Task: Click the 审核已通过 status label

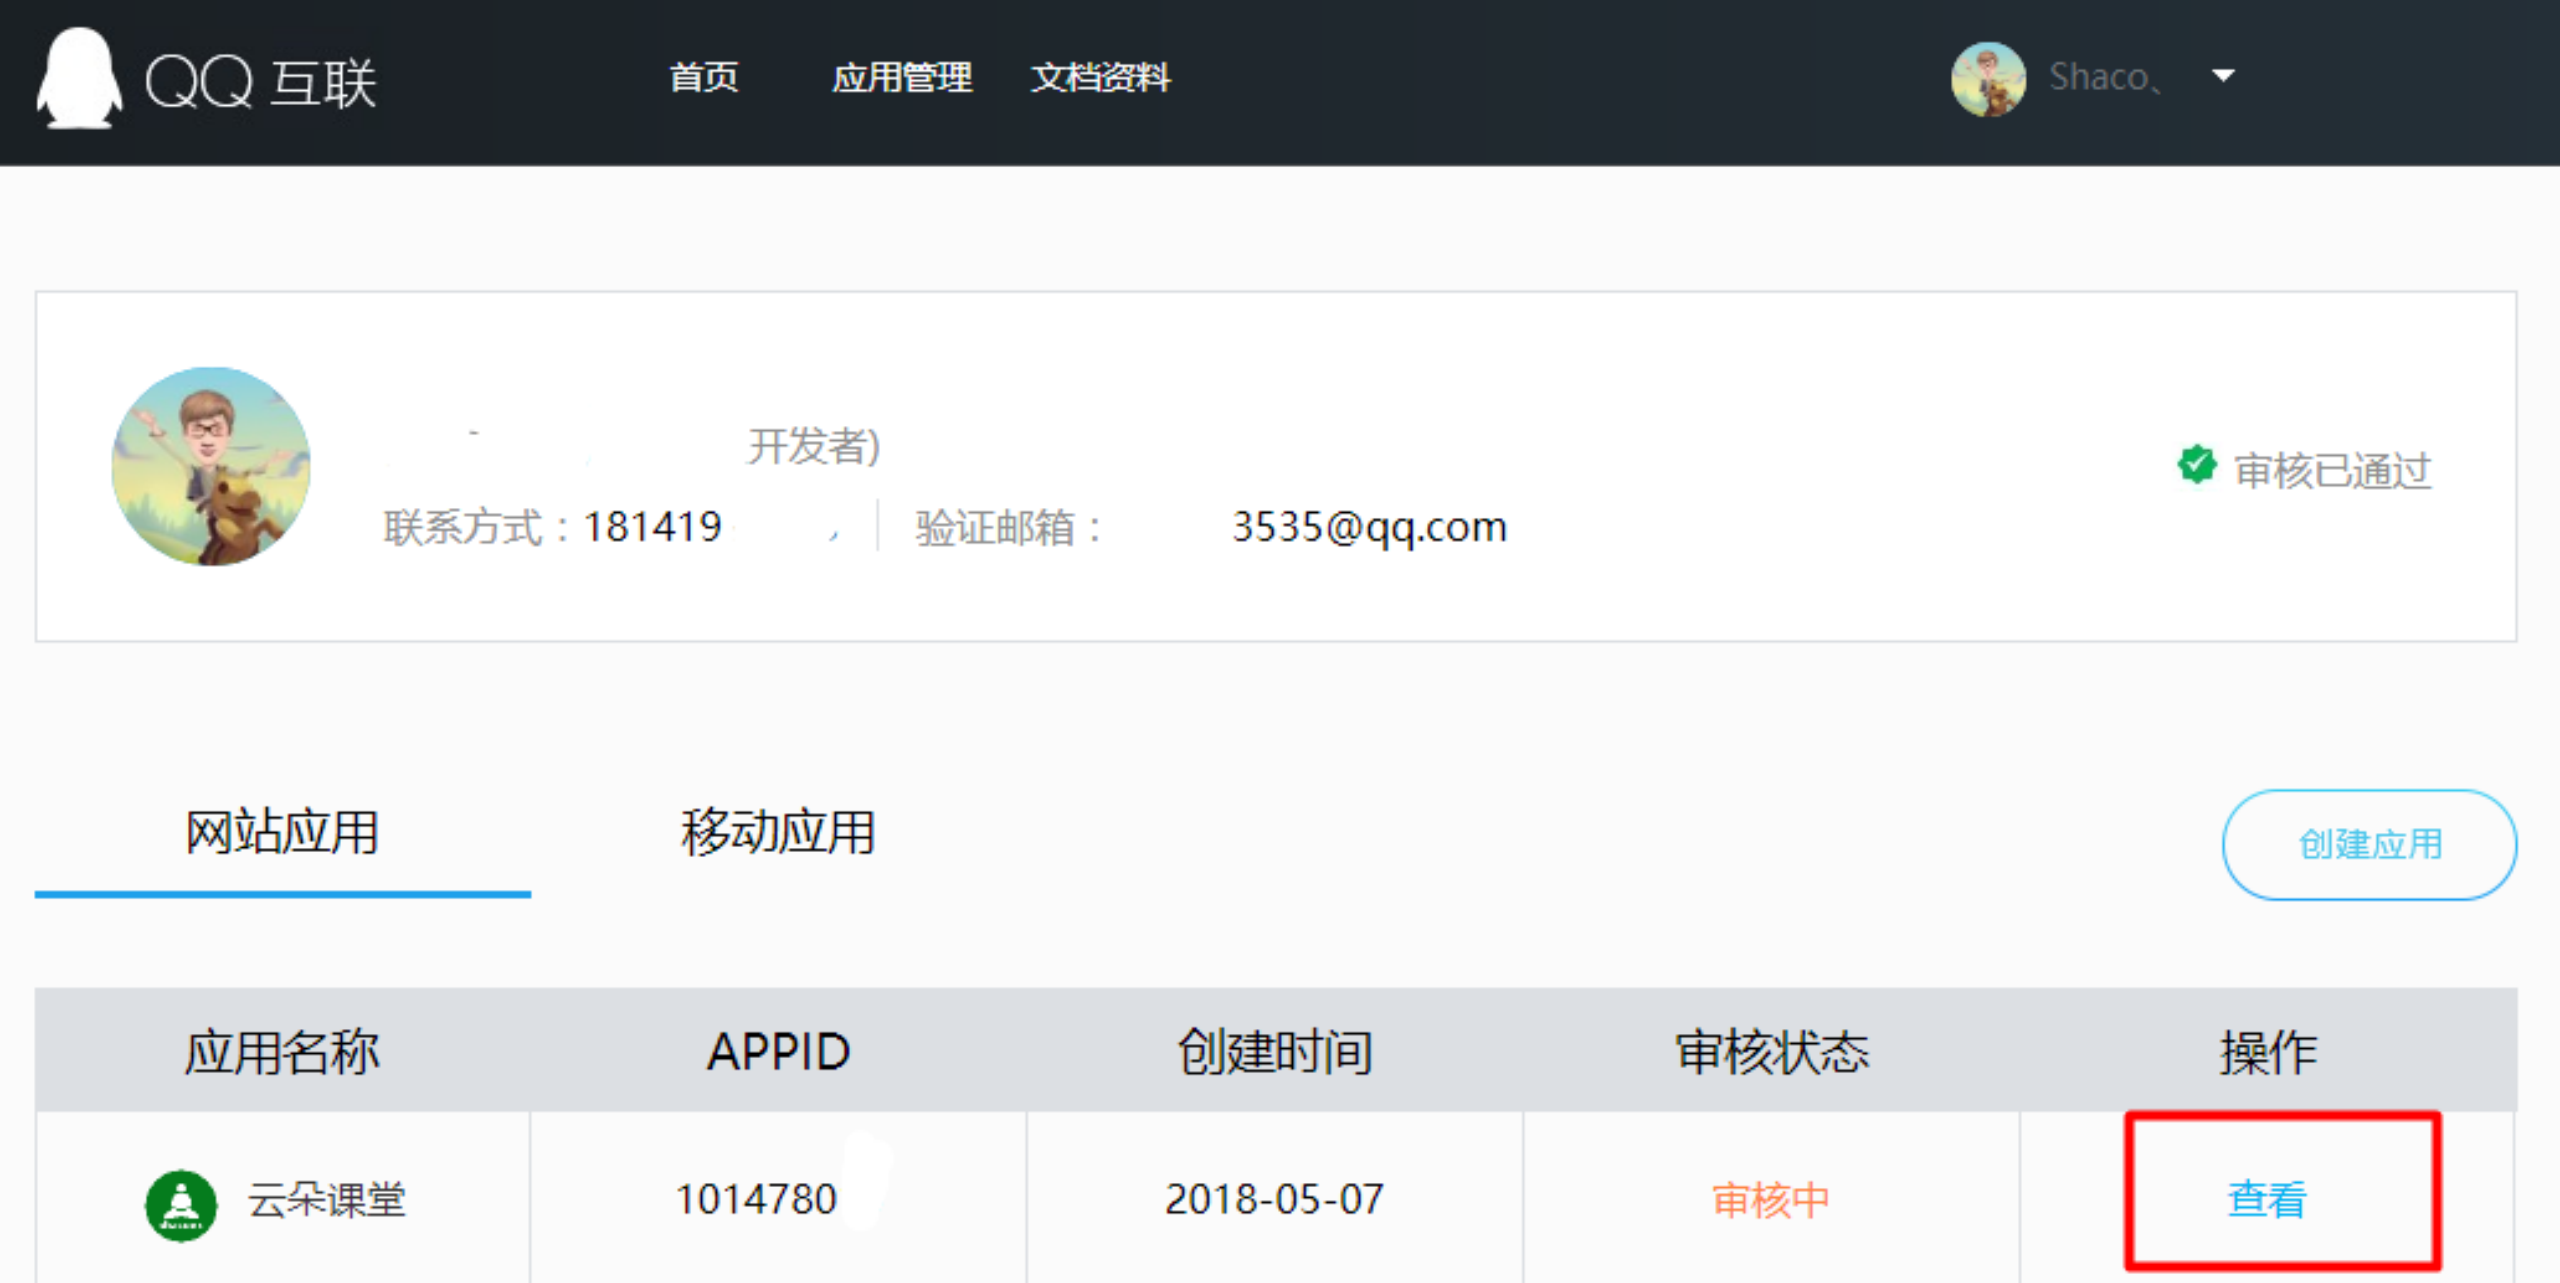Action: click(x=2332, y=470)
